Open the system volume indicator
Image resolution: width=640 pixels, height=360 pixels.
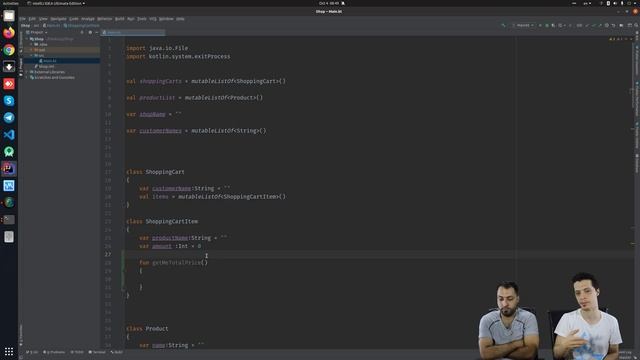[615, 3]
